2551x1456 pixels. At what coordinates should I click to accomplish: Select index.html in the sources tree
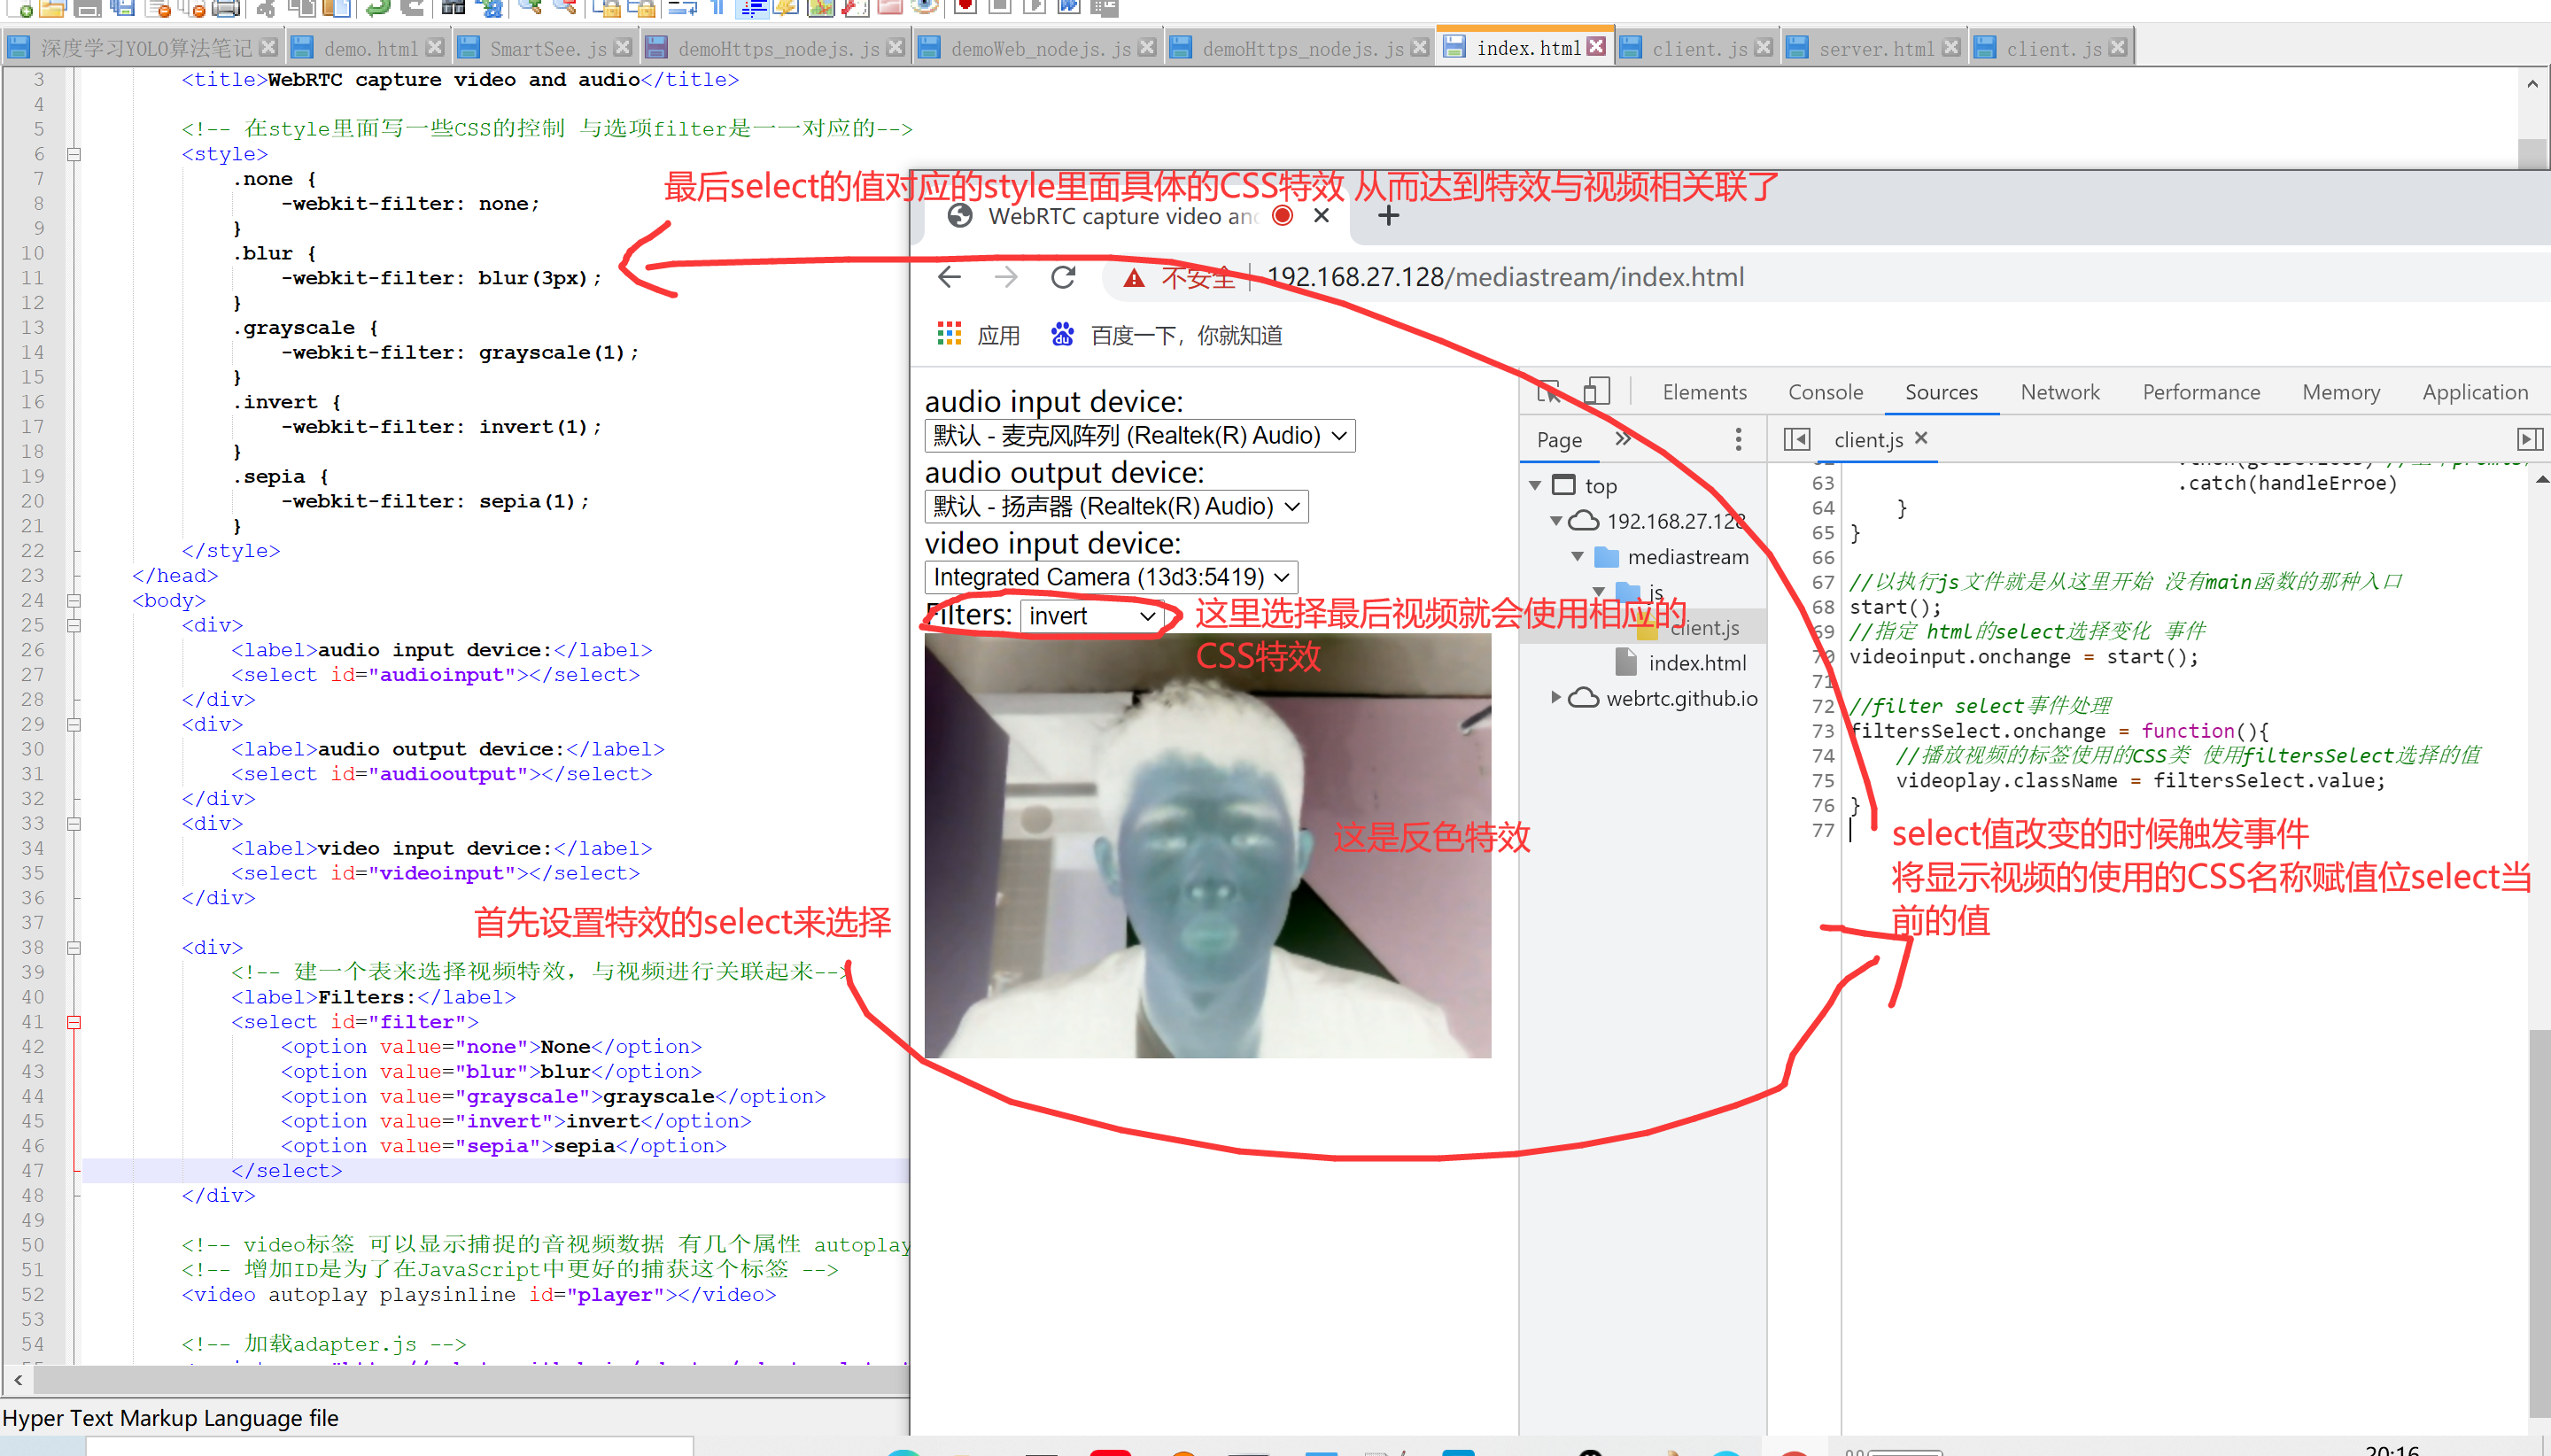click(1696, 663)
